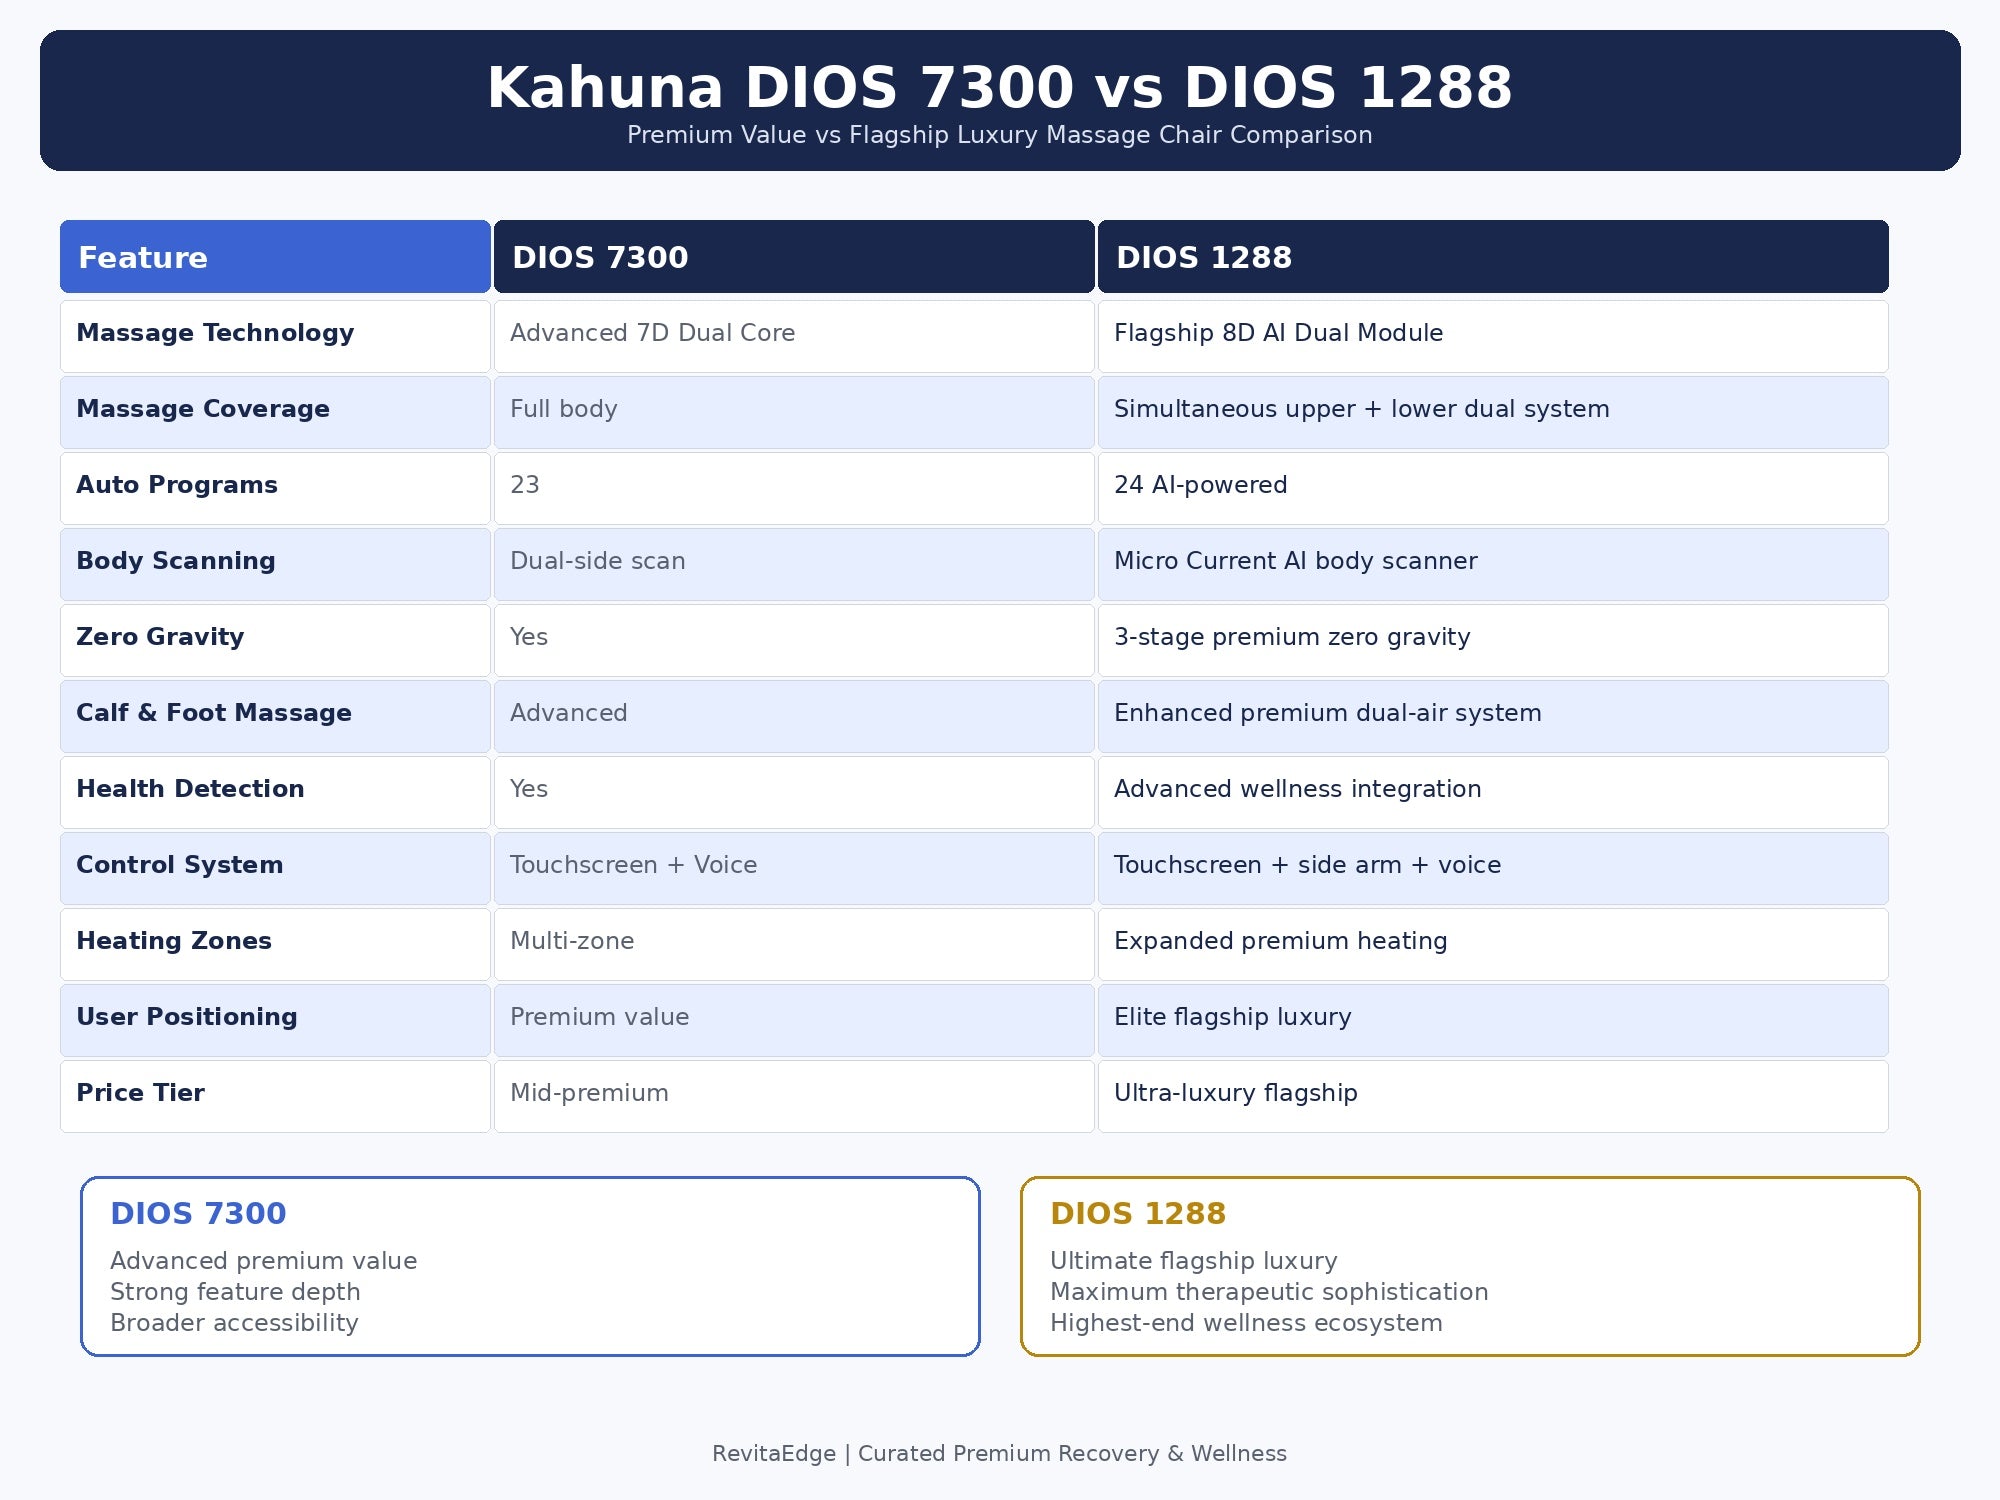
Task: Click the '3-stage premium zero gravity' cell
Action: pyautogui.click(x=1493, y=641)
